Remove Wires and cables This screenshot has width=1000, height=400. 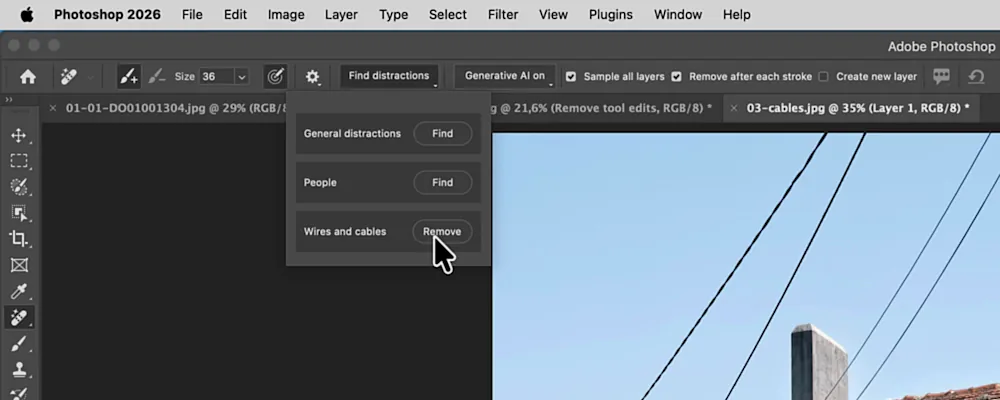(x=443, y=232)
